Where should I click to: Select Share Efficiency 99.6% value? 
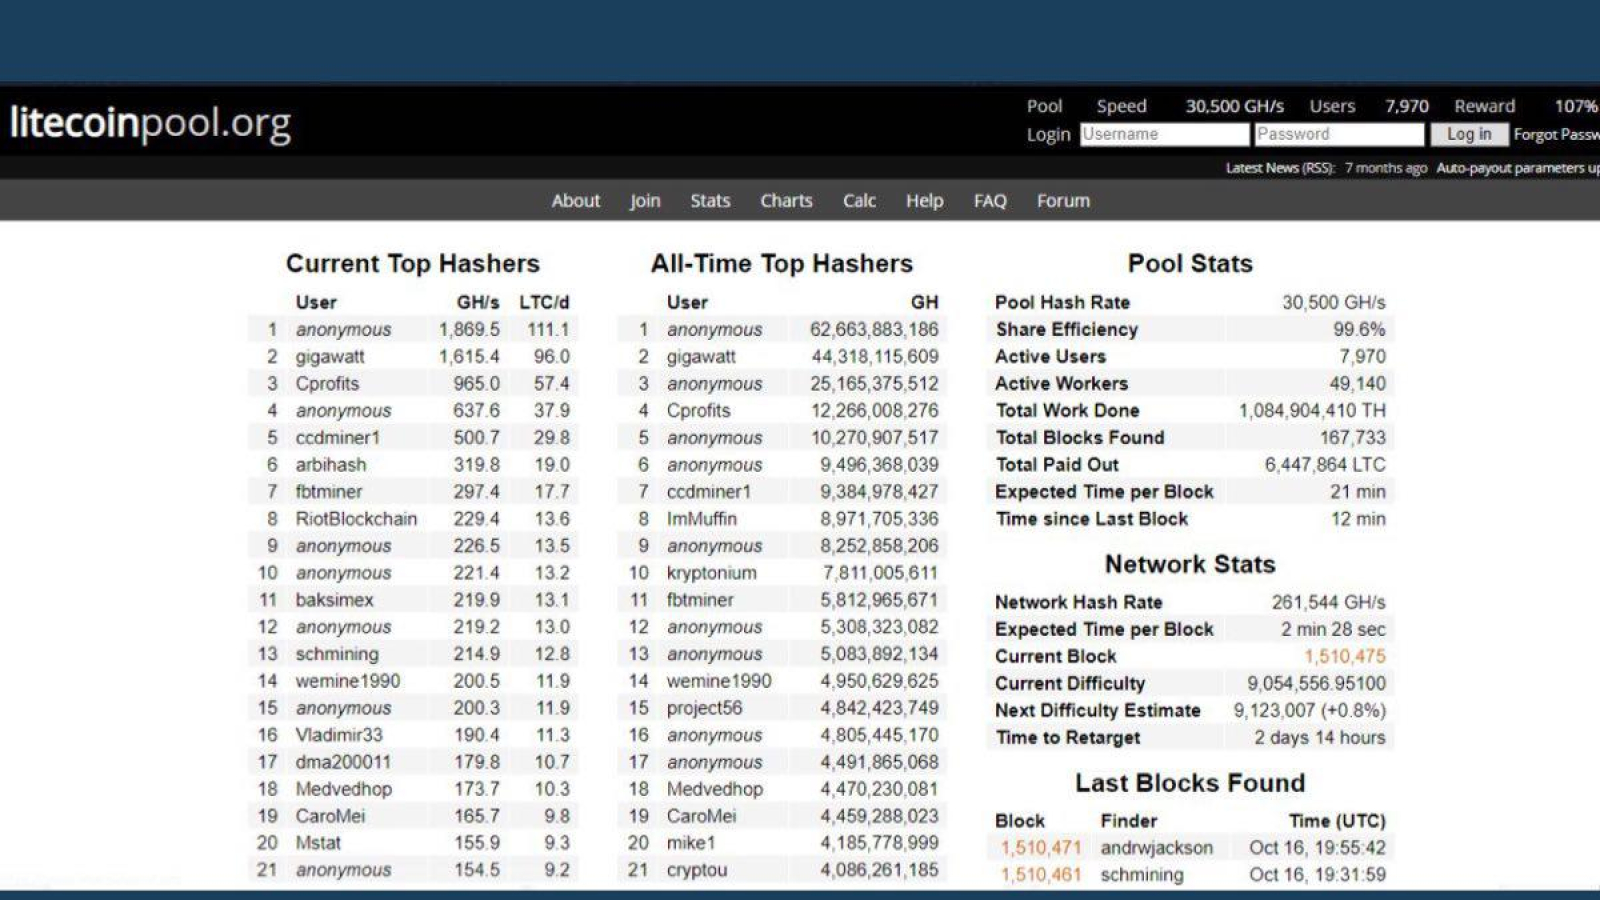1359,330
